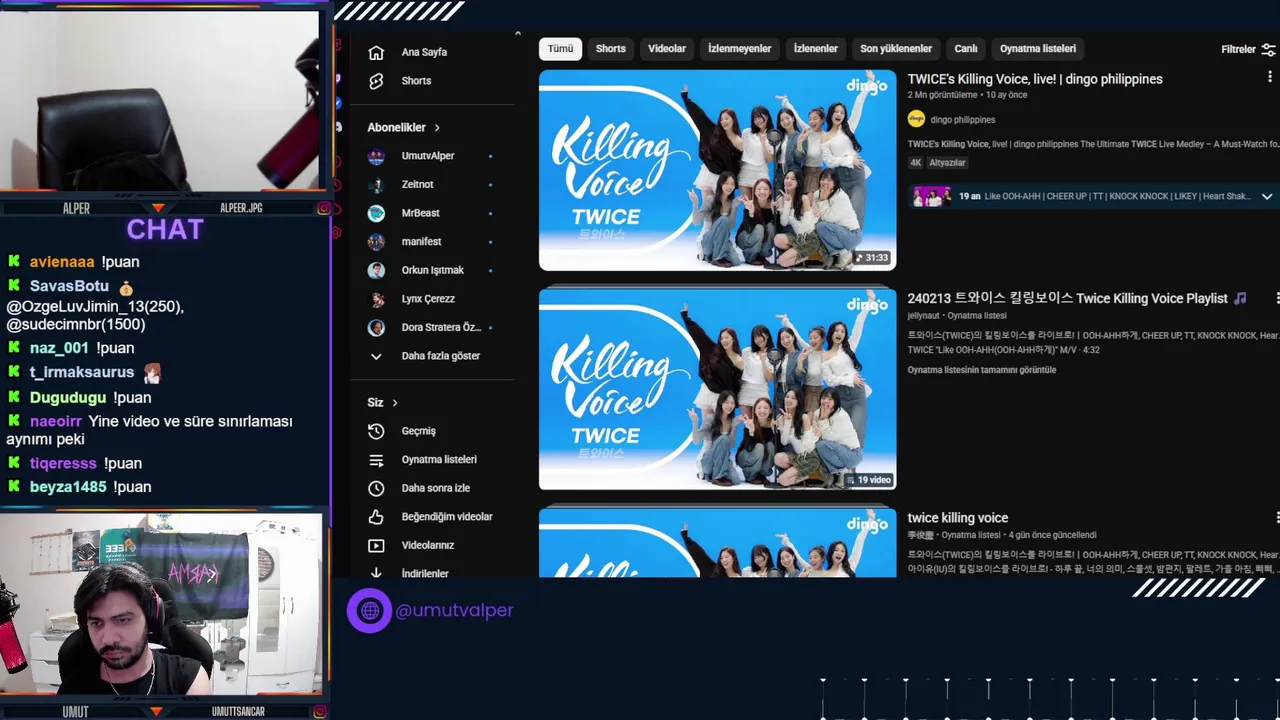
Task: Select the Videolar filter chip
Action: [667, 49]
